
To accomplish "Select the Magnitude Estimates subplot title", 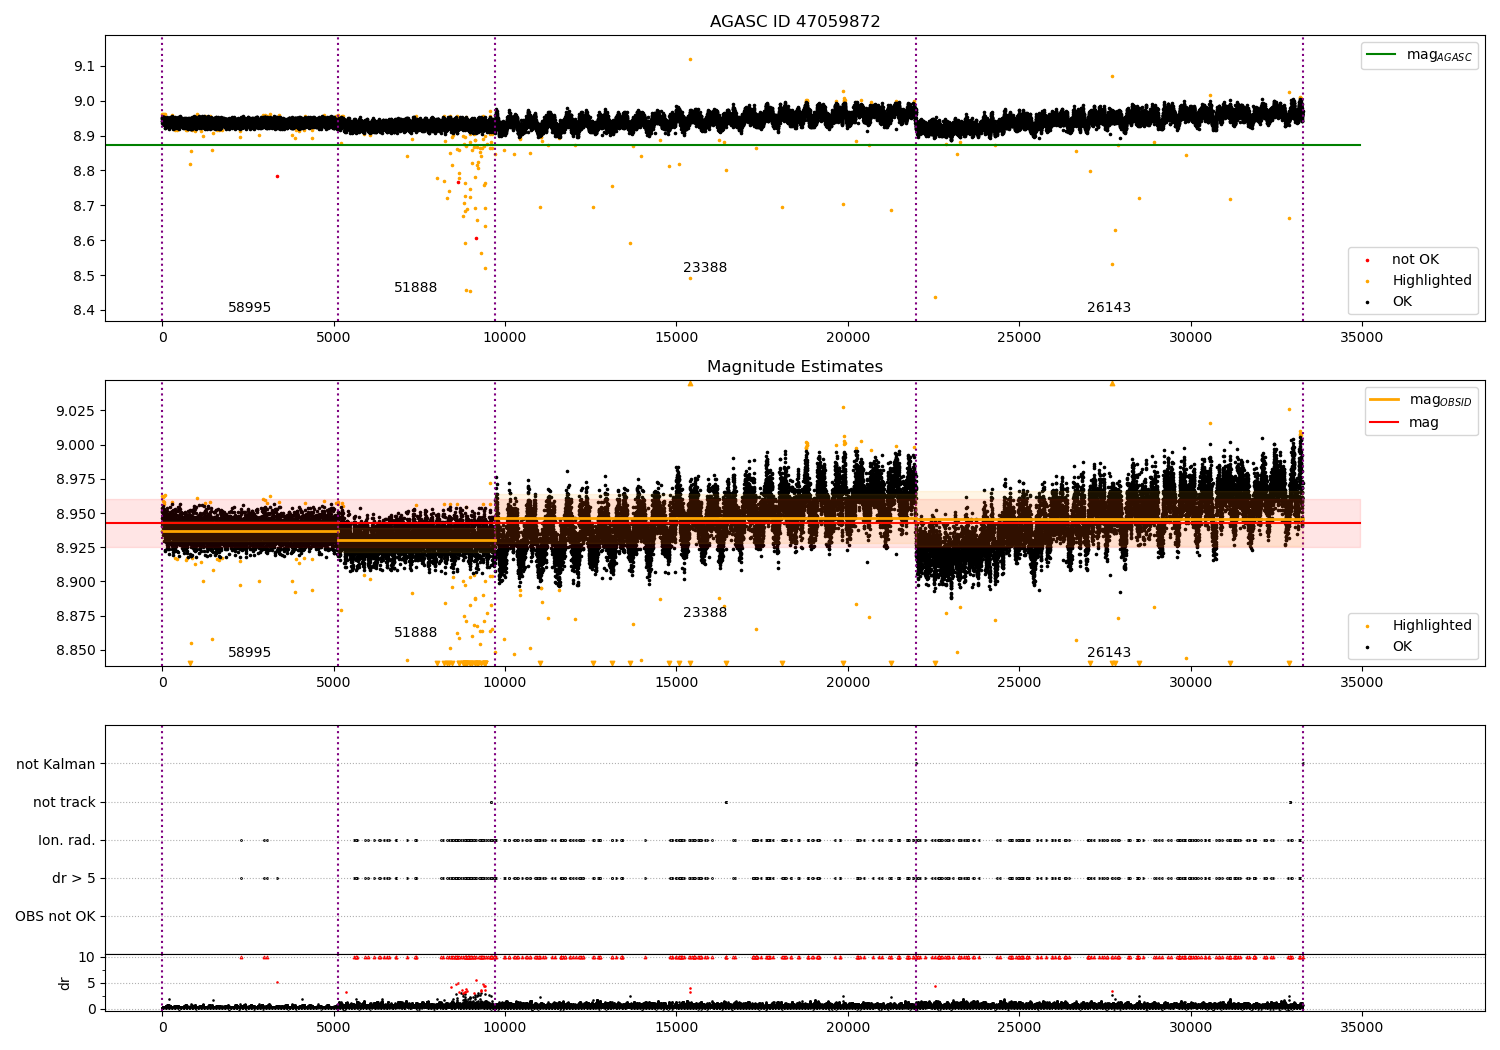I will pyautogui.click(x=795, y=367).
